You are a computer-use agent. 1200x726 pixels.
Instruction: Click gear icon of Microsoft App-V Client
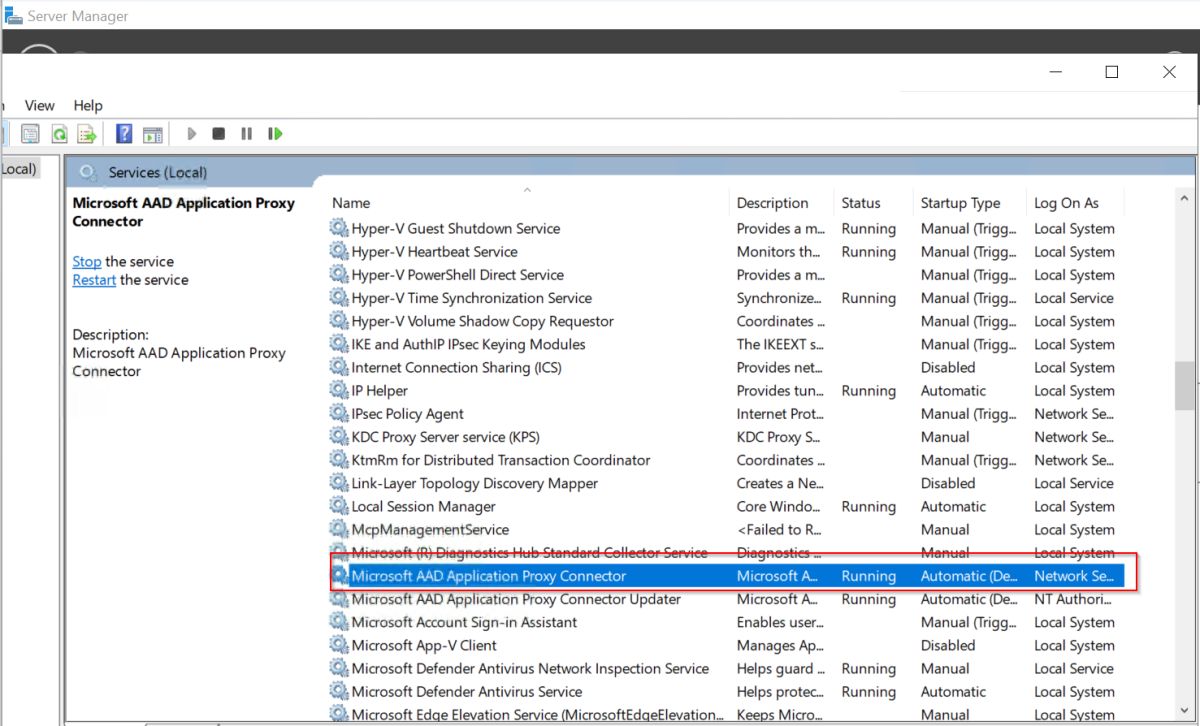click(339, 645)
